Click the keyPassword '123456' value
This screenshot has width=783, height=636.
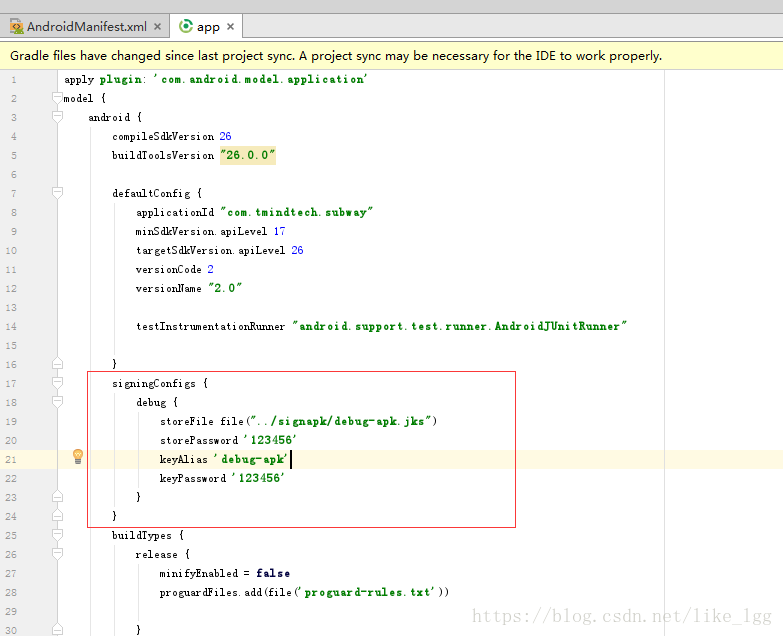[258, 478]
